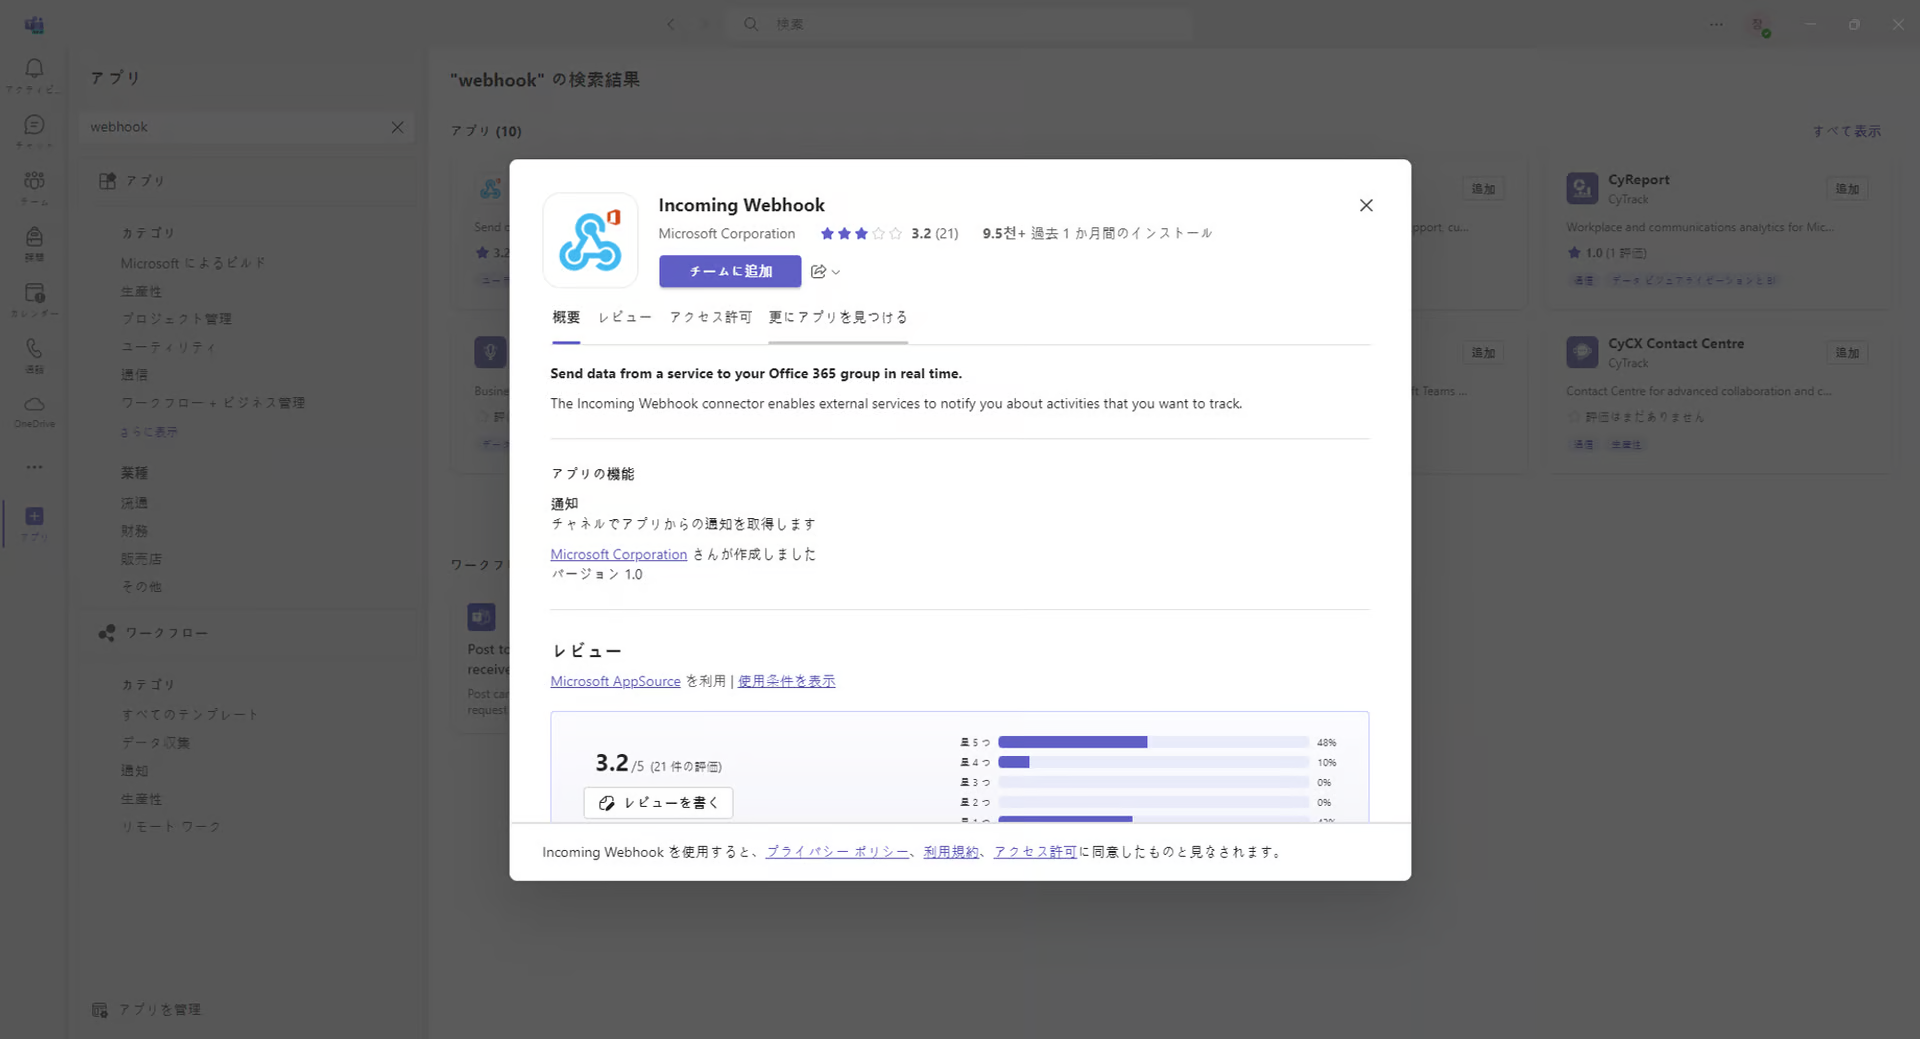Open the プライバシー ポリシー link
Viewport: 1920px width, 1039px height.
point(837,852)
